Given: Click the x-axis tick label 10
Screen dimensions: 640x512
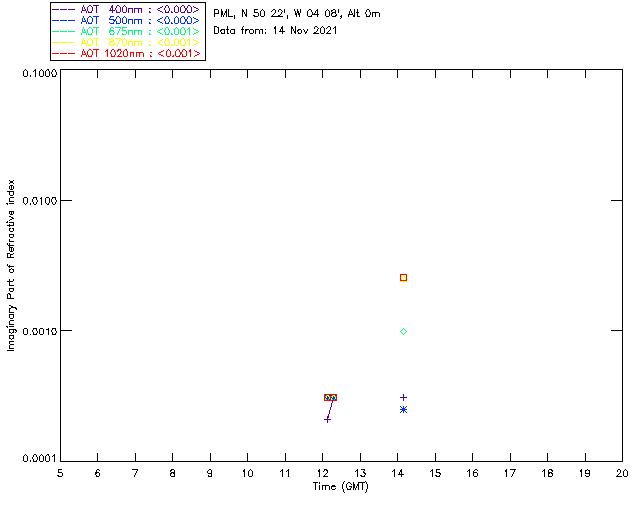Looking at the screenshot, I should tap(247, 473).
